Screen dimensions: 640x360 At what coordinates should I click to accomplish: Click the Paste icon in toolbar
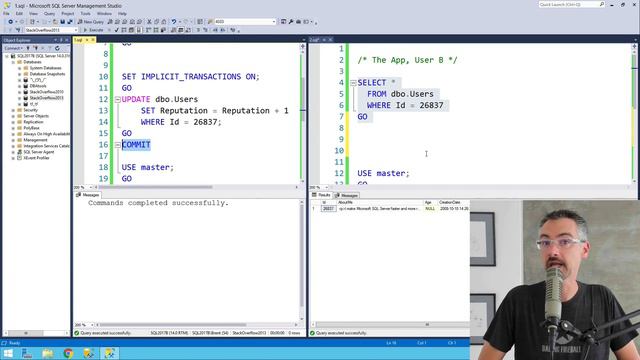point(164,22)
